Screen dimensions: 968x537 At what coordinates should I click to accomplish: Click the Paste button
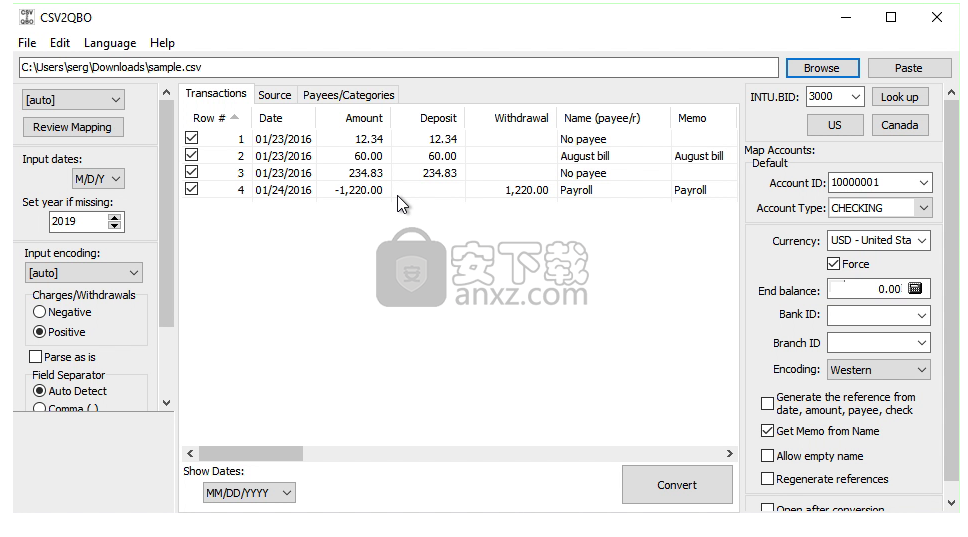tap(909, 68)
